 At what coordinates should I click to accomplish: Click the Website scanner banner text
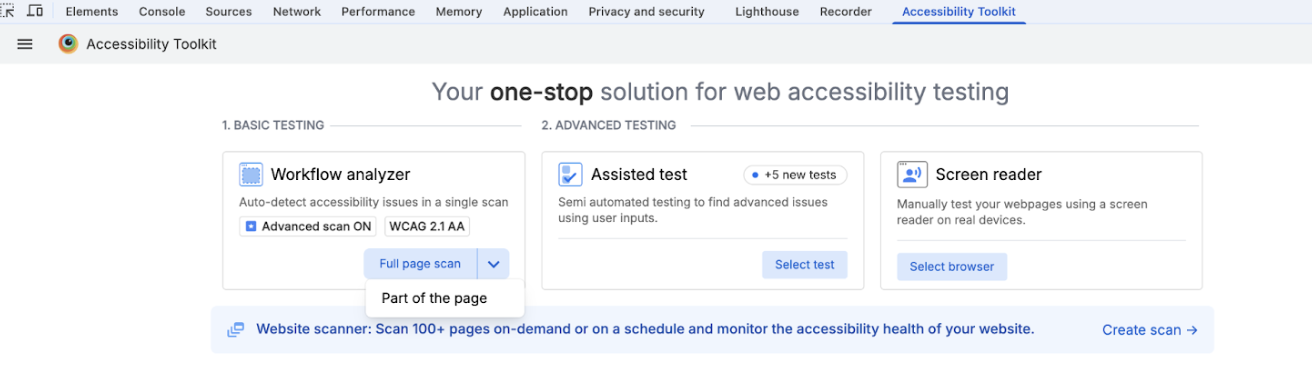[645, 329]
